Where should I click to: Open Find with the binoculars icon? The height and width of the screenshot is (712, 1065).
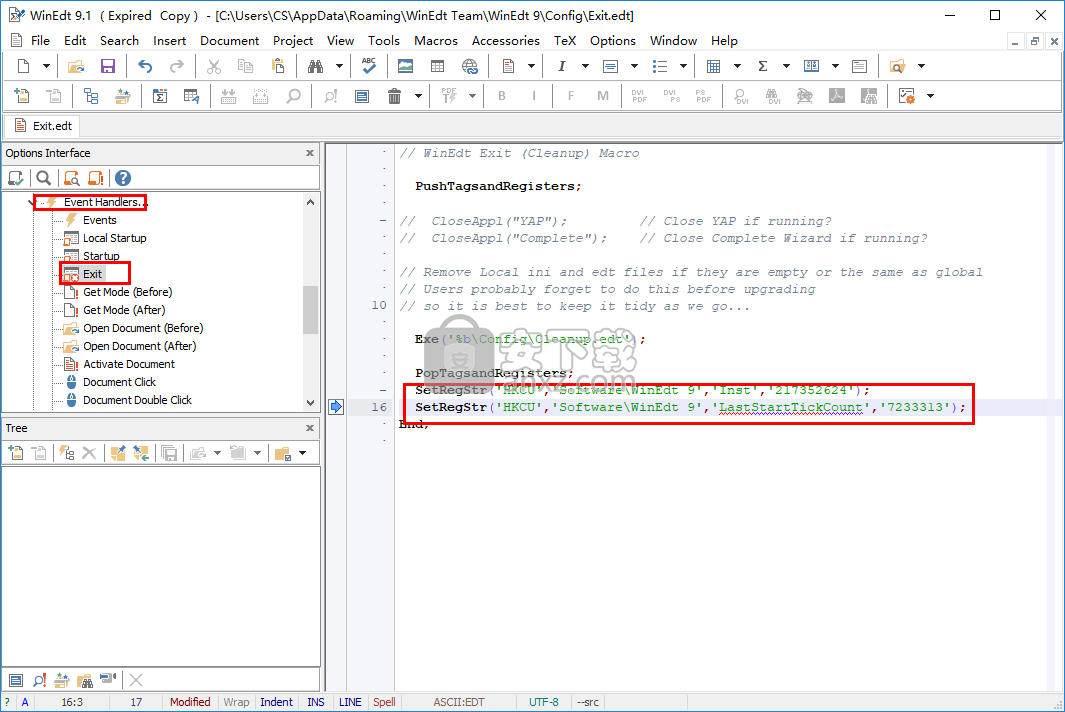coord(315,66)
